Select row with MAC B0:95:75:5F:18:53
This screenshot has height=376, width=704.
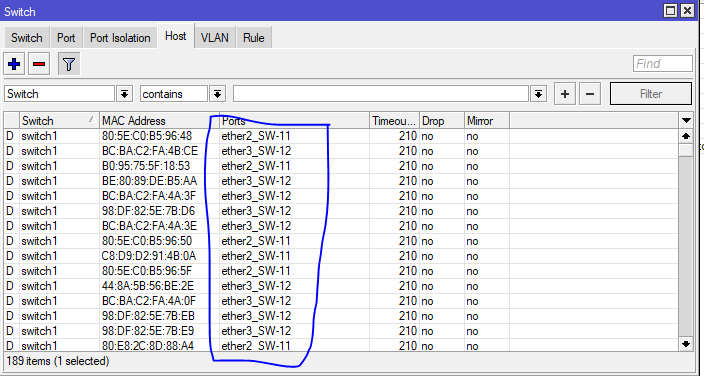pyautogui.click(x=341, y=166)
